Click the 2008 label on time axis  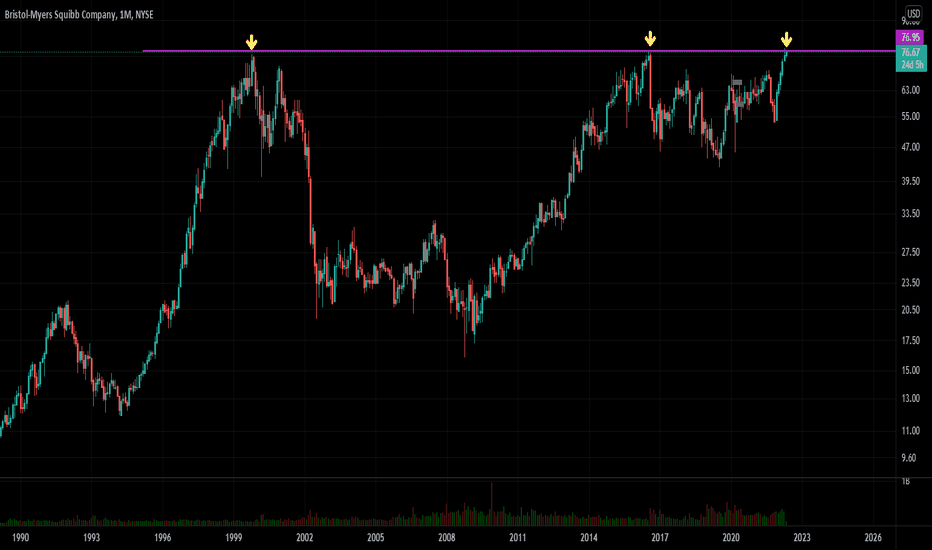coord(446,538)
